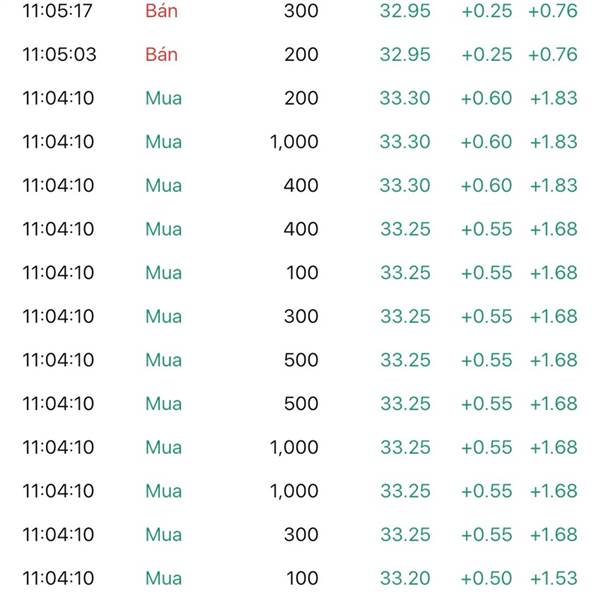Click the +0.50 change value
Viewport: 600px width, 600px height.
click(486, 578)
